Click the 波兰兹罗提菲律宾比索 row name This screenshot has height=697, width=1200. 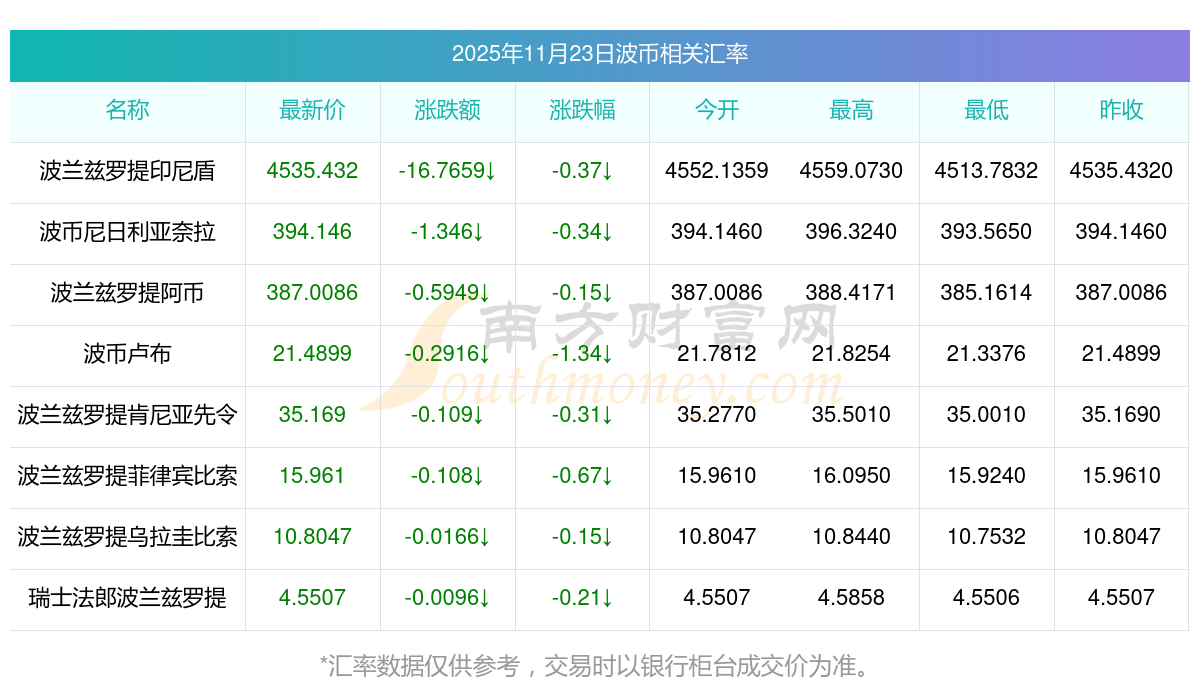click(127, 476)
